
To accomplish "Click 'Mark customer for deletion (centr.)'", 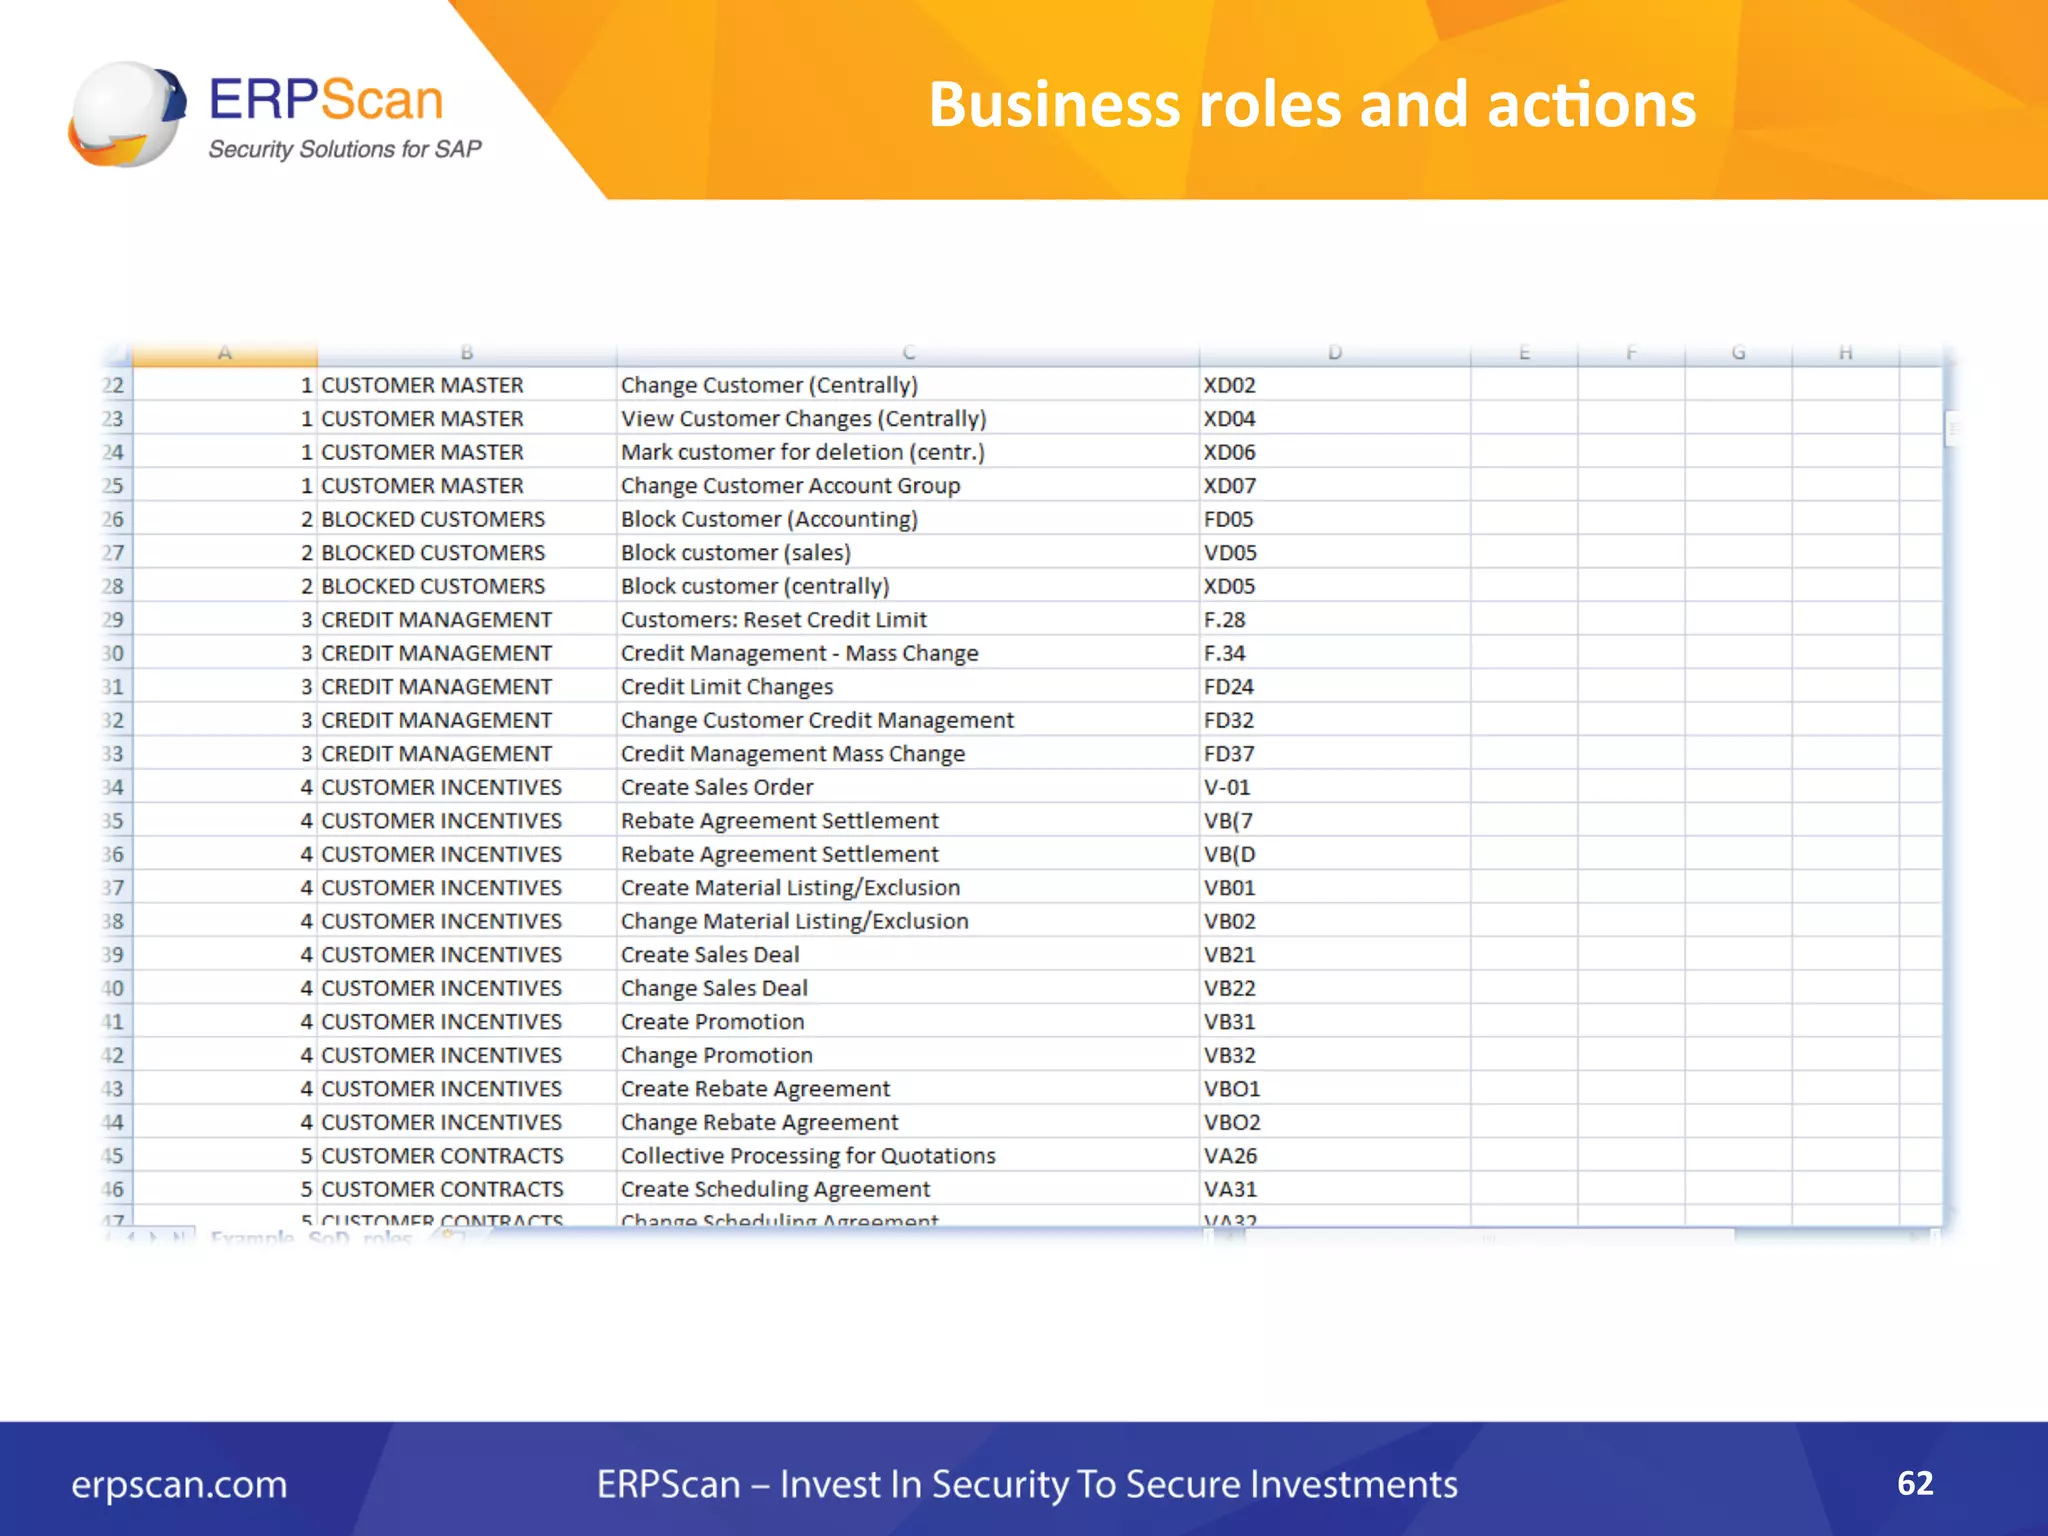I will tap(908, 452).
